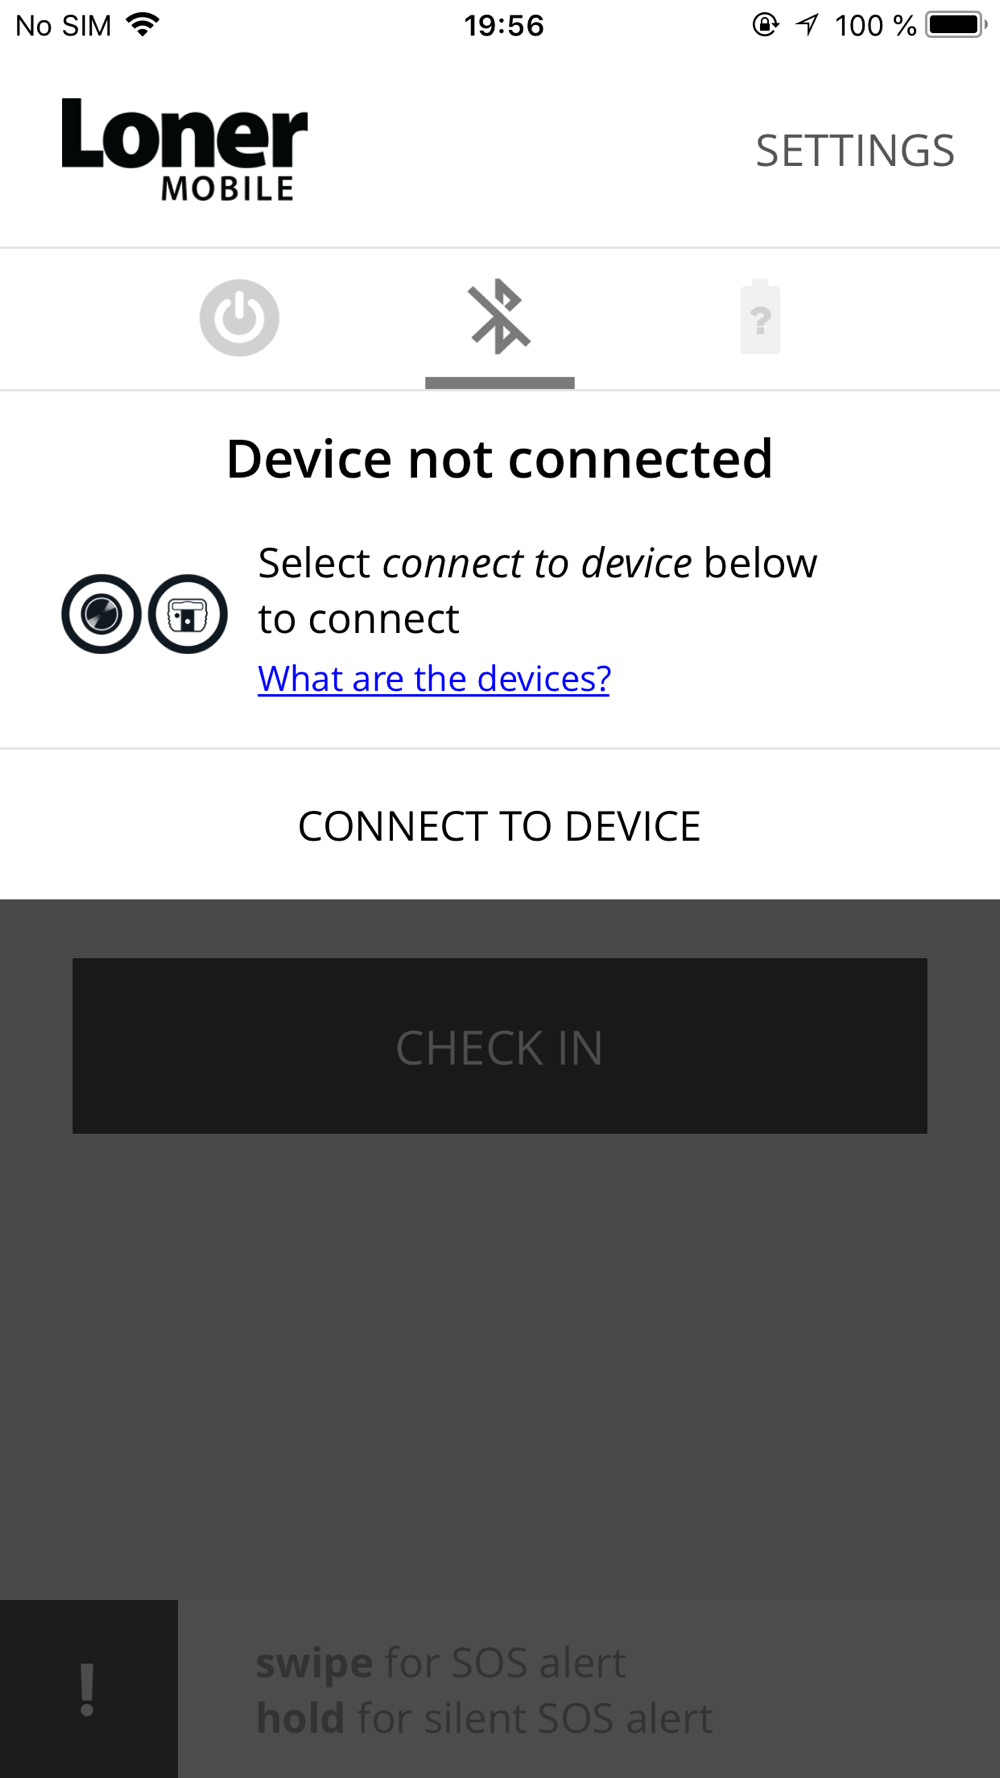This screenshot has height=1778, width=1000.
Task: Tap the Wi-Fi icon in status bar
Action: point(144,25)
